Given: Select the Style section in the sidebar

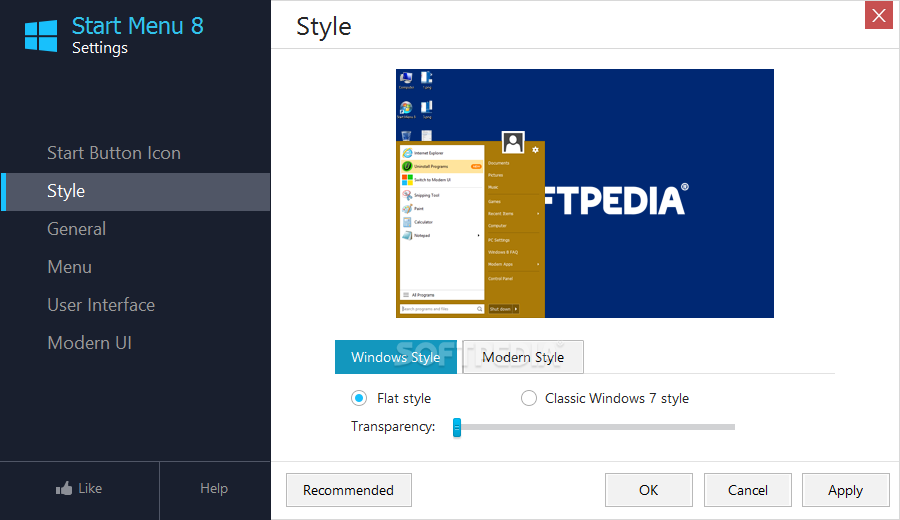Looking at the screenshot, I should pos(135,192).
